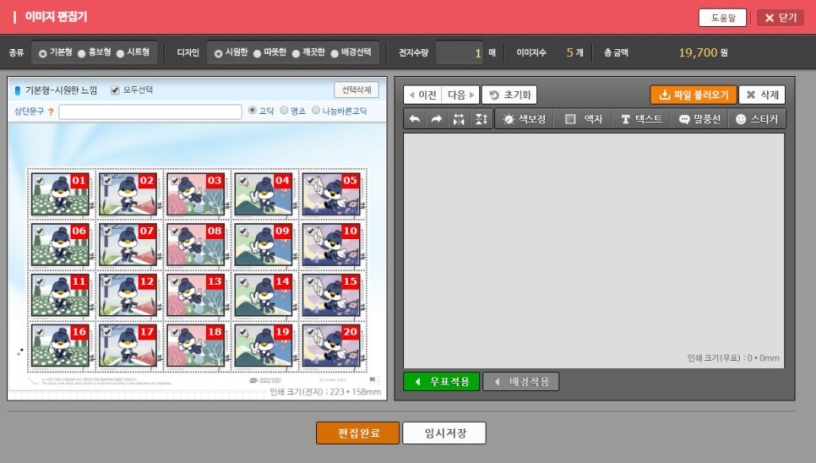
Task: Uncheck the checkbox on stamp 15
Action: [310, 281]
